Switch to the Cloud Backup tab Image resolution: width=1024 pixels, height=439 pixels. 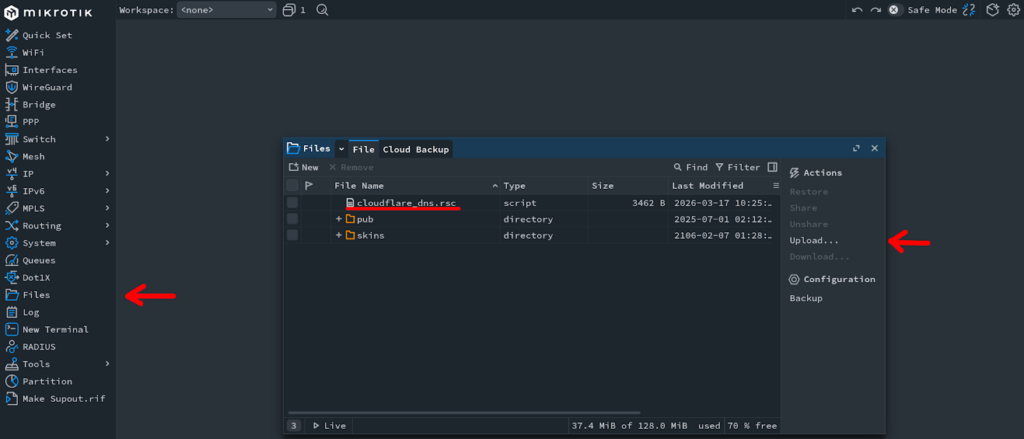[416, 149]
